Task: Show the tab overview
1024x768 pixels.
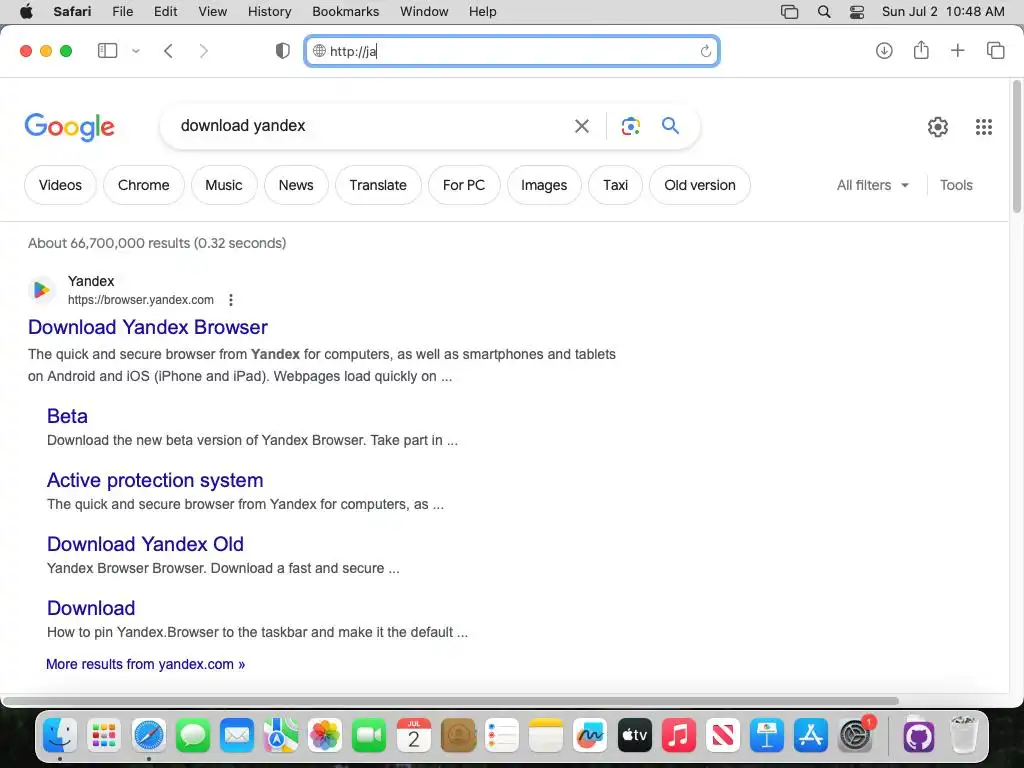Action: point(995,50)
